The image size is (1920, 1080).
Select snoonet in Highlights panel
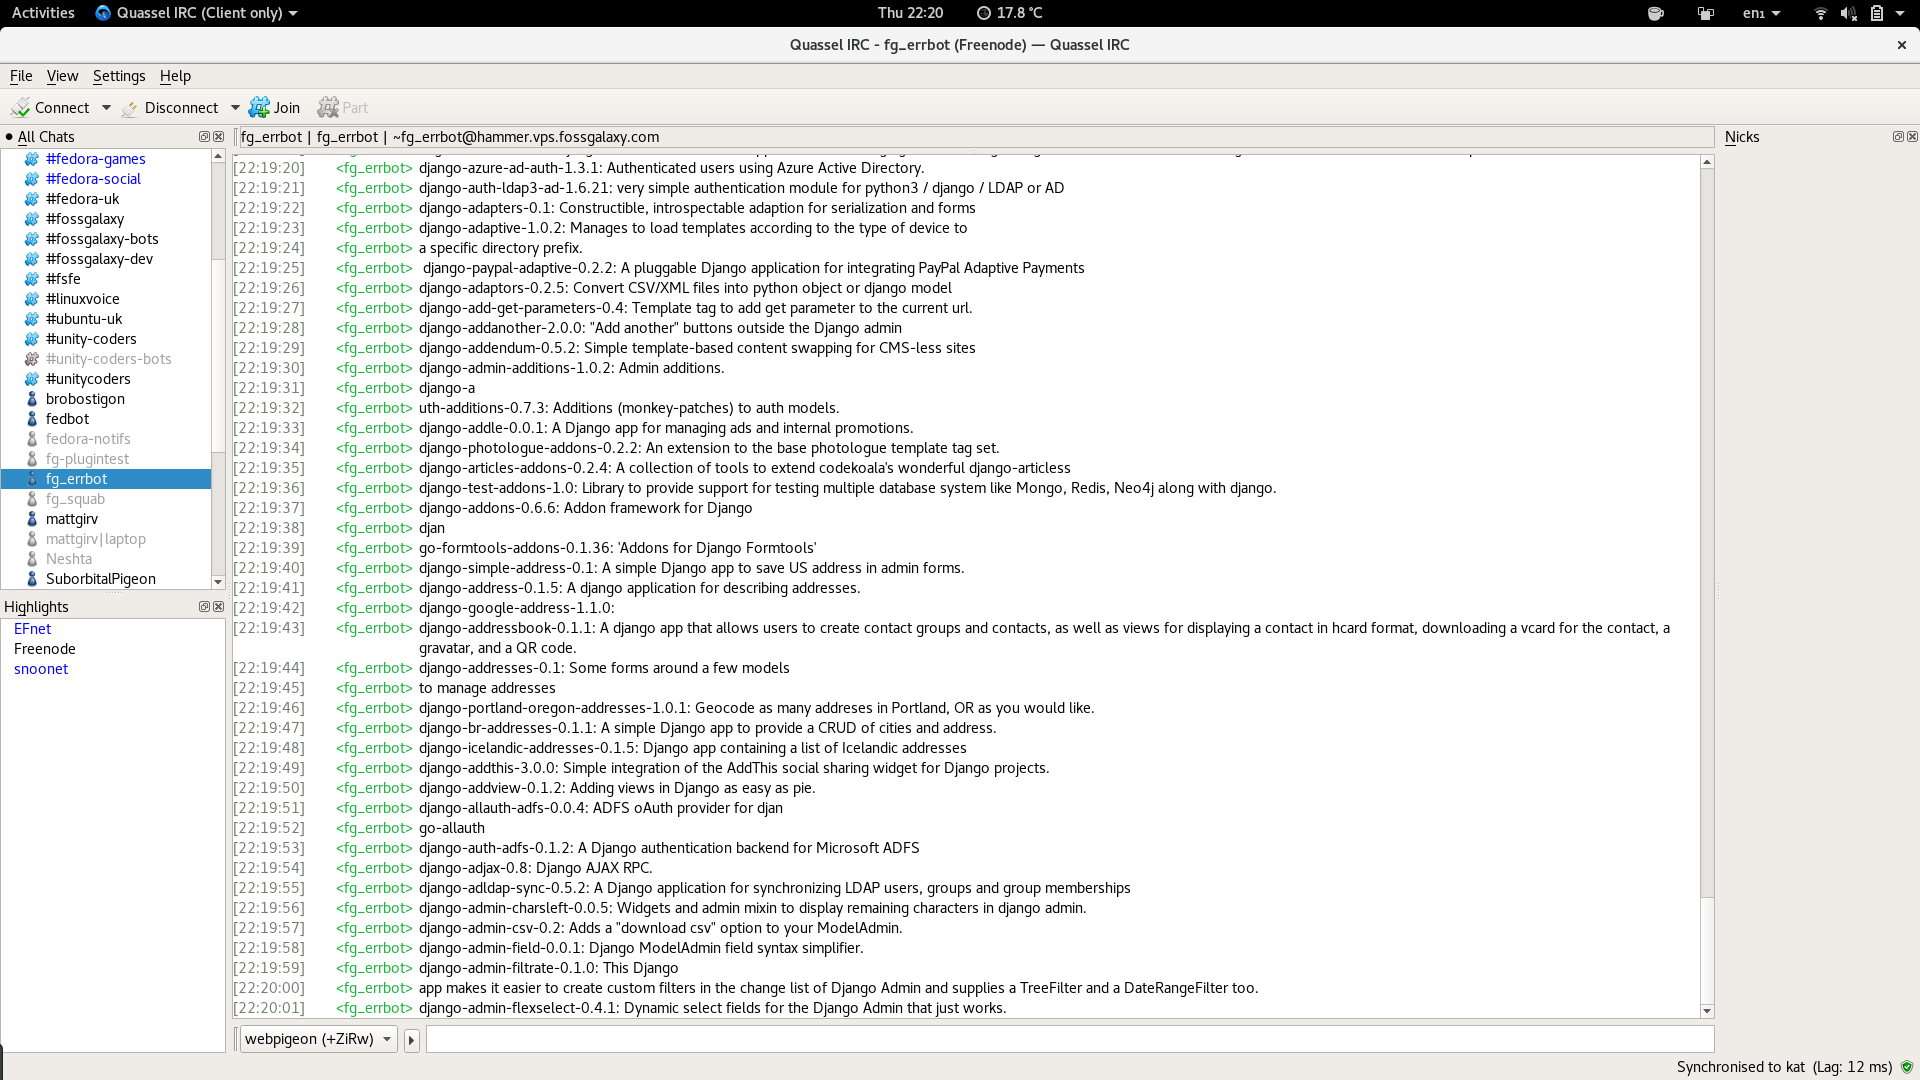coord(41,669)
